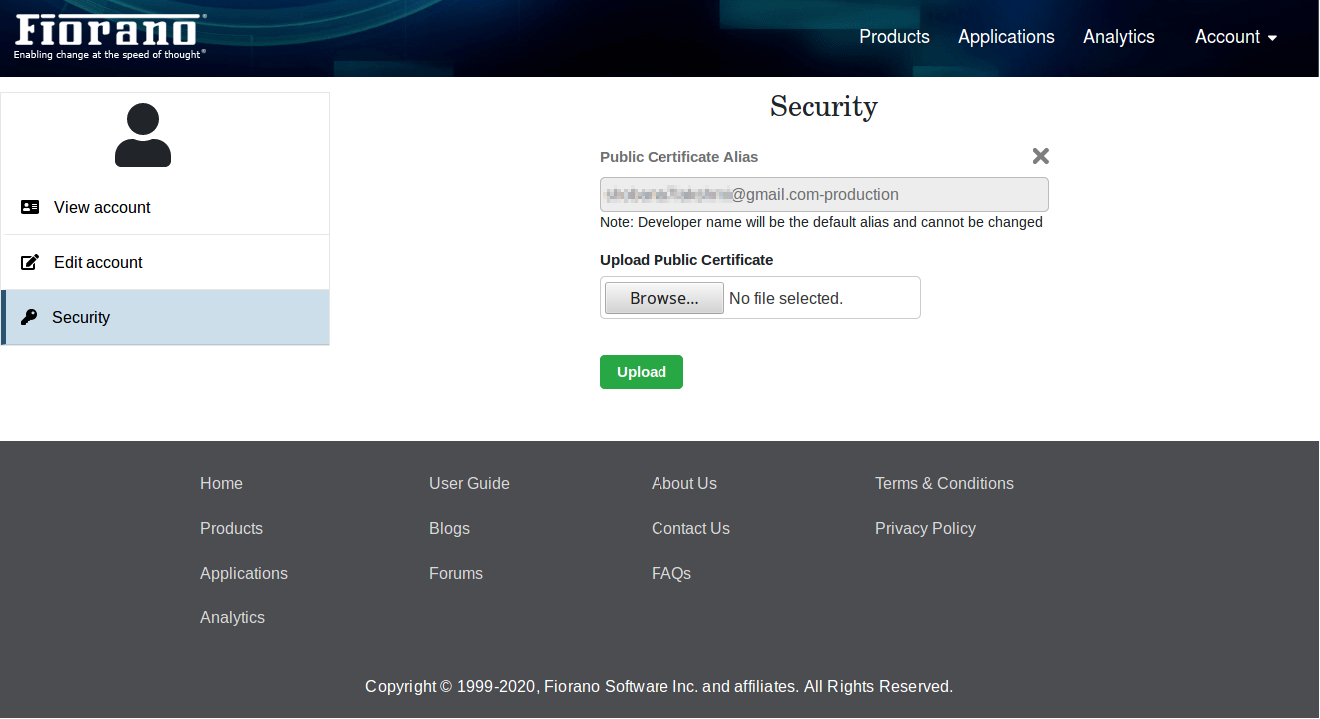This screenshot has width=1320, height=719.
Task: Click the Public Certificate Alias field
Action: click(824, 195)
